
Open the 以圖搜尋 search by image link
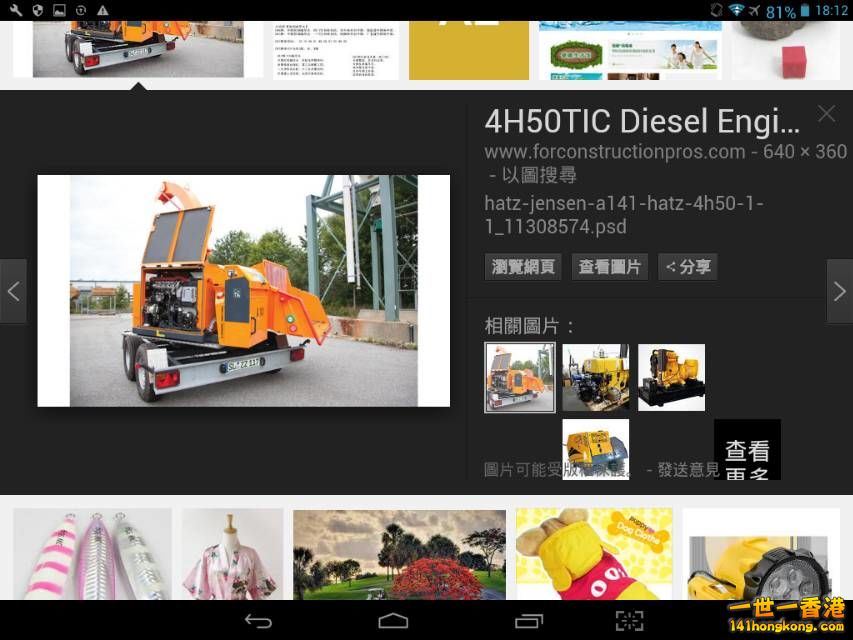(539, 175)
